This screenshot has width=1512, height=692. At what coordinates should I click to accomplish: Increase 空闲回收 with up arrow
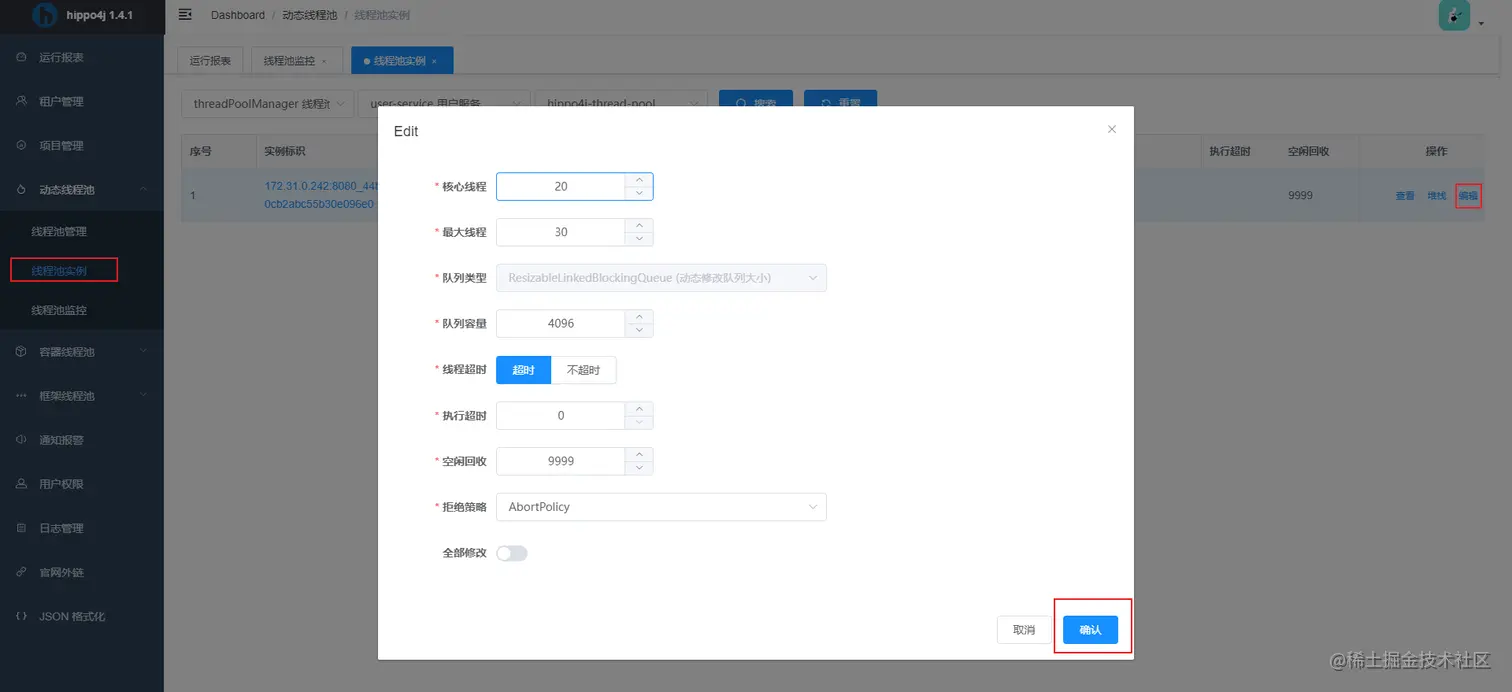point(639,454)
